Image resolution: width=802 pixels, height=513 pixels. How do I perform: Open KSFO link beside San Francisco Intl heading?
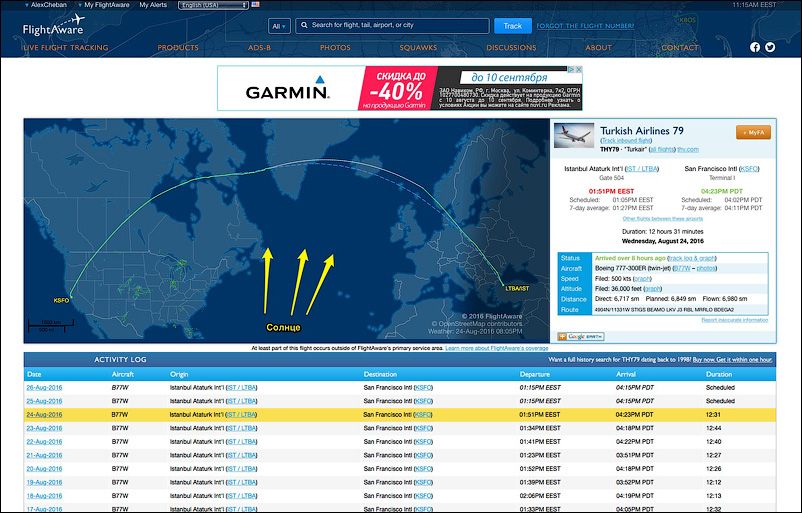tap(749, 169)
